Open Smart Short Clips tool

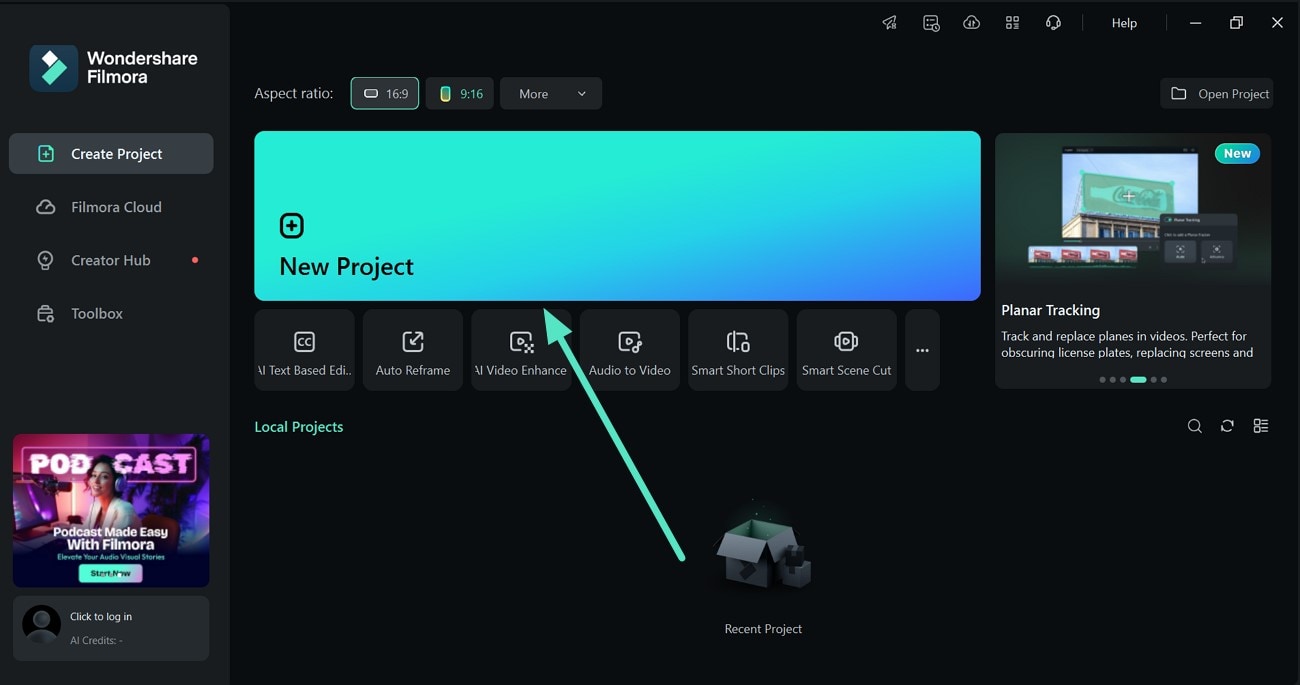pyautogui.click(x=738, y=350)
